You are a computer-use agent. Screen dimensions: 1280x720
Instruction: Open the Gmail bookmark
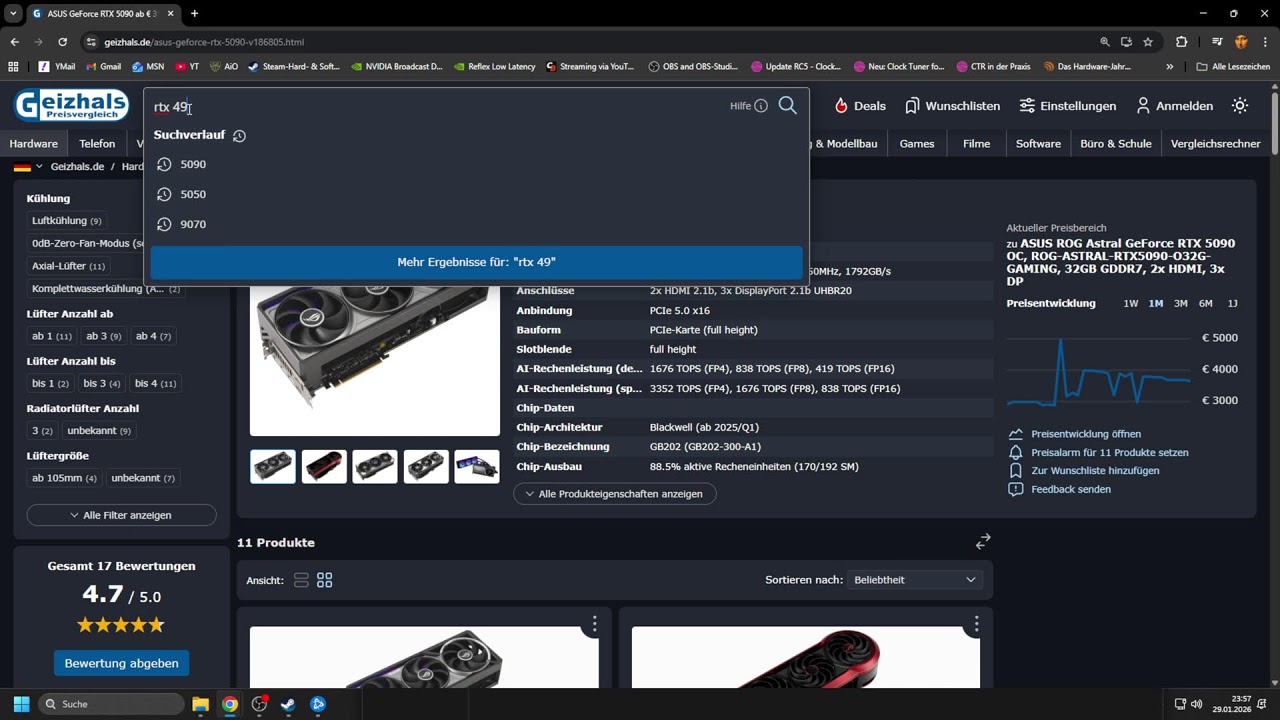click(x=103, y=67)
